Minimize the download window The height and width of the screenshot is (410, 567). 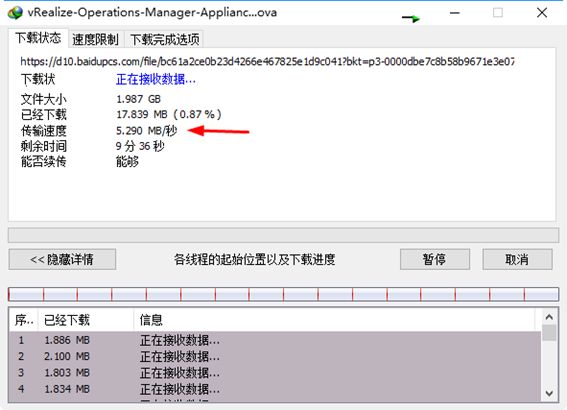pyautogui.click(x=455, y=13)
